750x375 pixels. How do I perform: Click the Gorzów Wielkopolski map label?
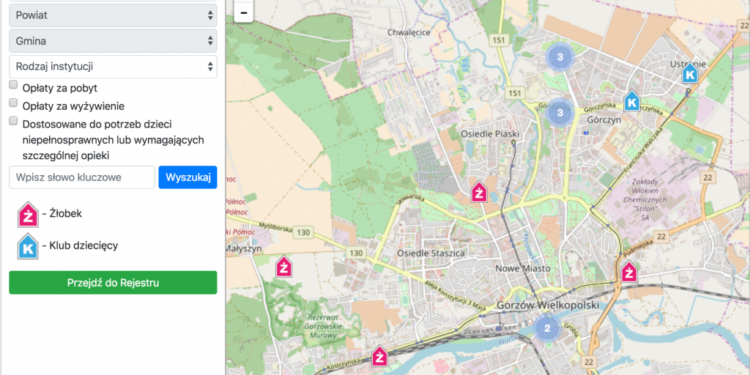pyautogui.click(x=548, y=305)
